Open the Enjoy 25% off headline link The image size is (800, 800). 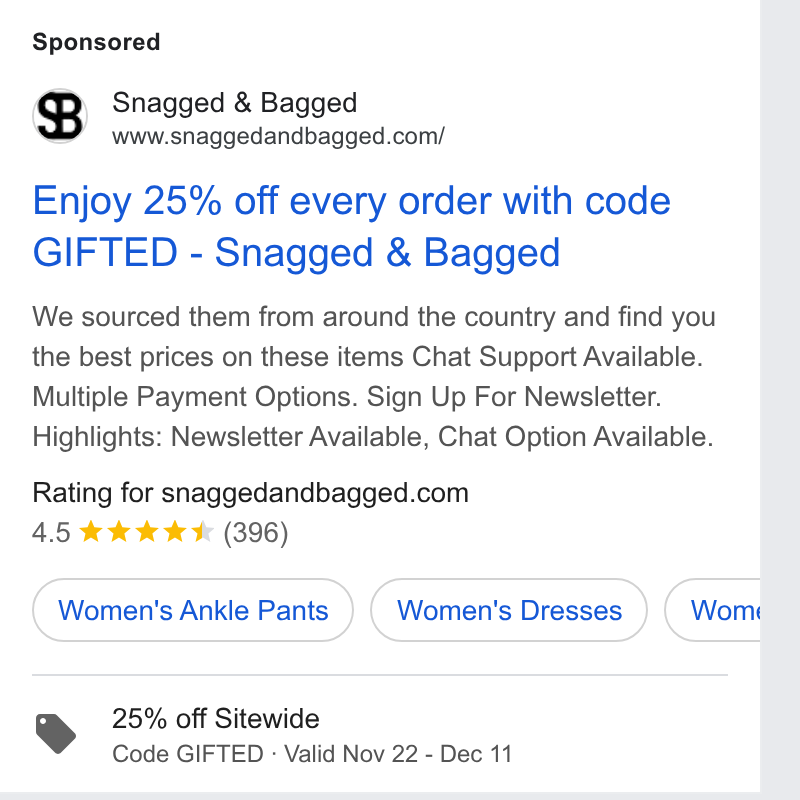[x=351, y=227]
